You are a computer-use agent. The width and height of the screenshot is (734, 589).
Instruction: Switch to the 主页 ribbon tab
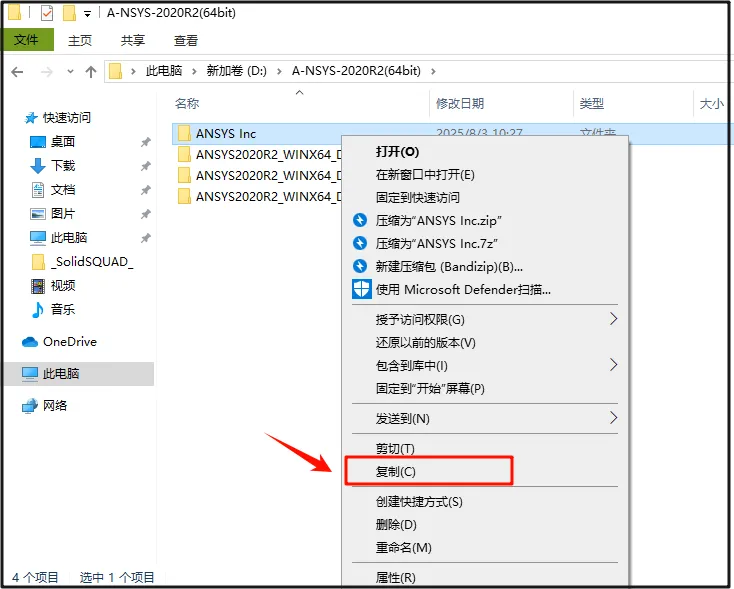tap(80, 40)
